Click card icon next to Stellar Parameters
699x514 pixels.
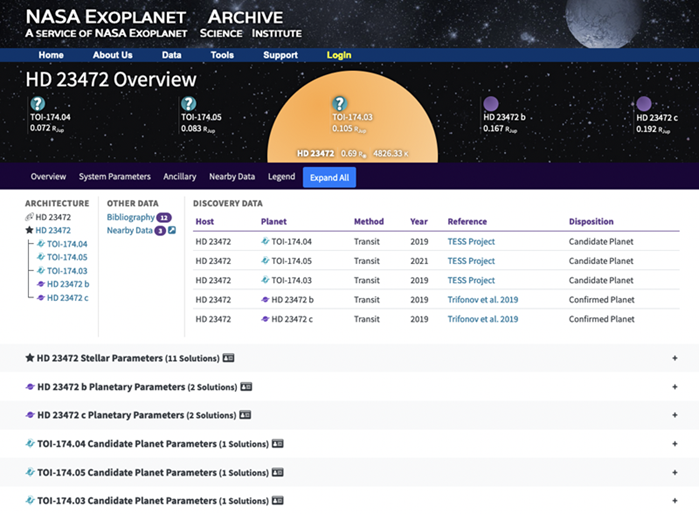pyautogui.click(x=228, y=357)
